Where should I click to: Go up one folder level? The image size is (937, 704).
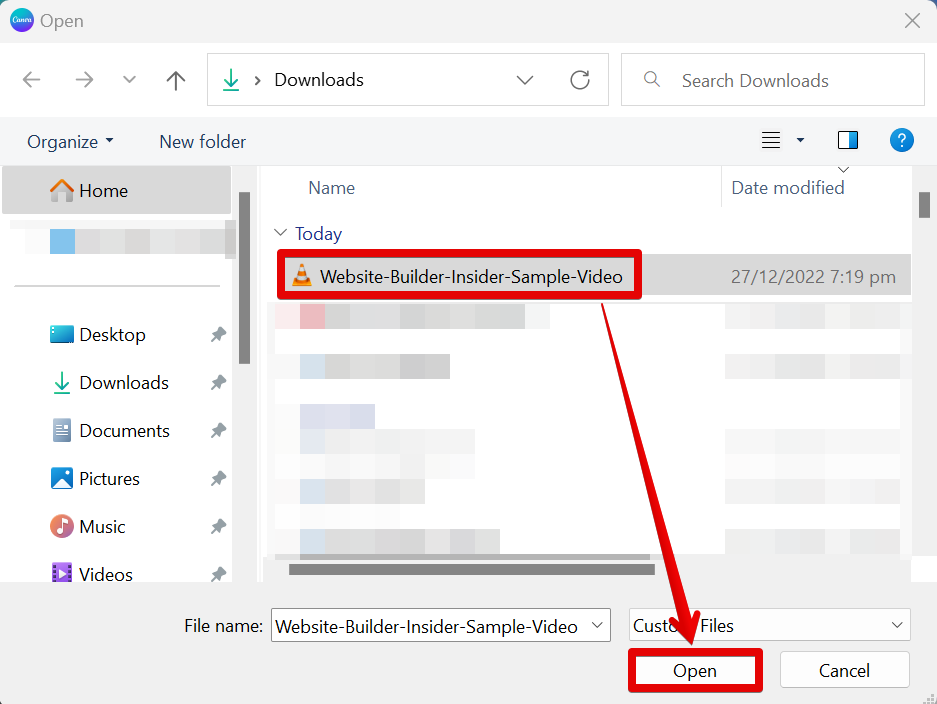point(176,80)
